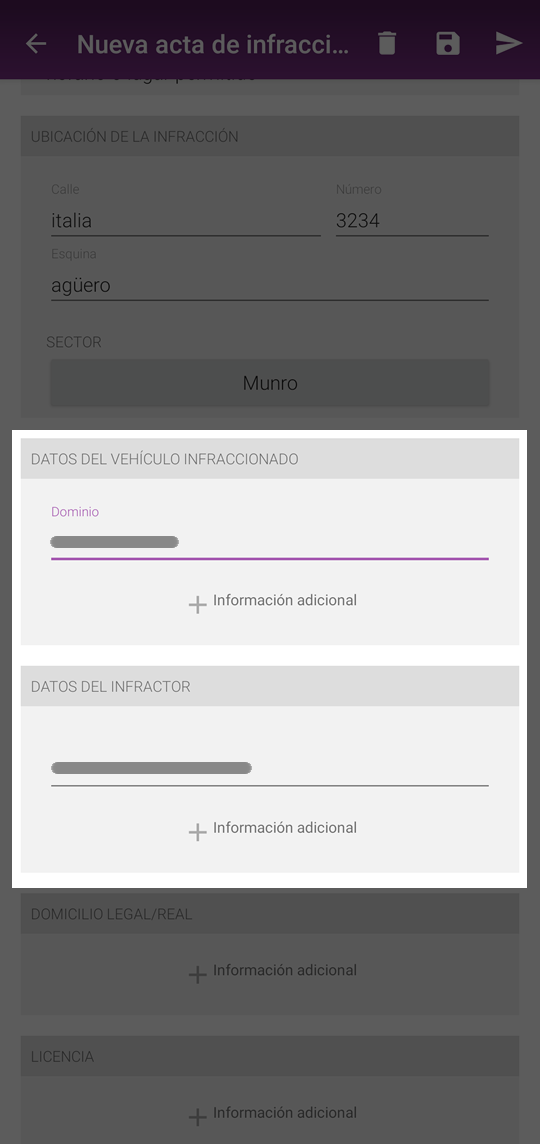Focus the Dominio input field

pos(270,542)
